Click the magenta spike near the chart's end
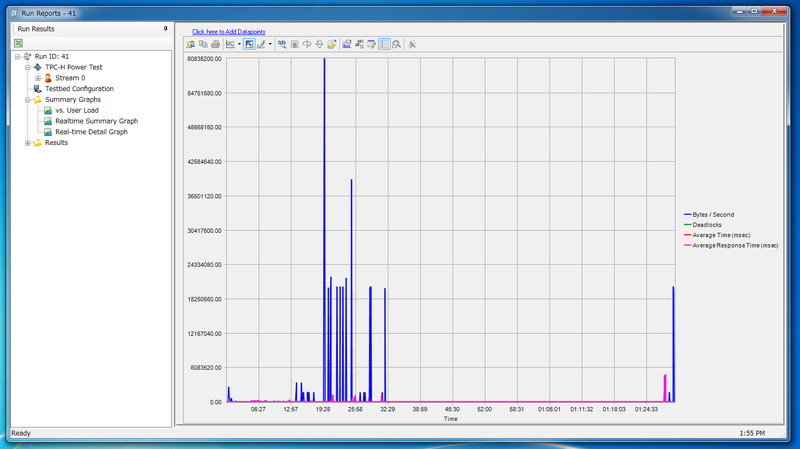The image size is (800, 449). 665,388
